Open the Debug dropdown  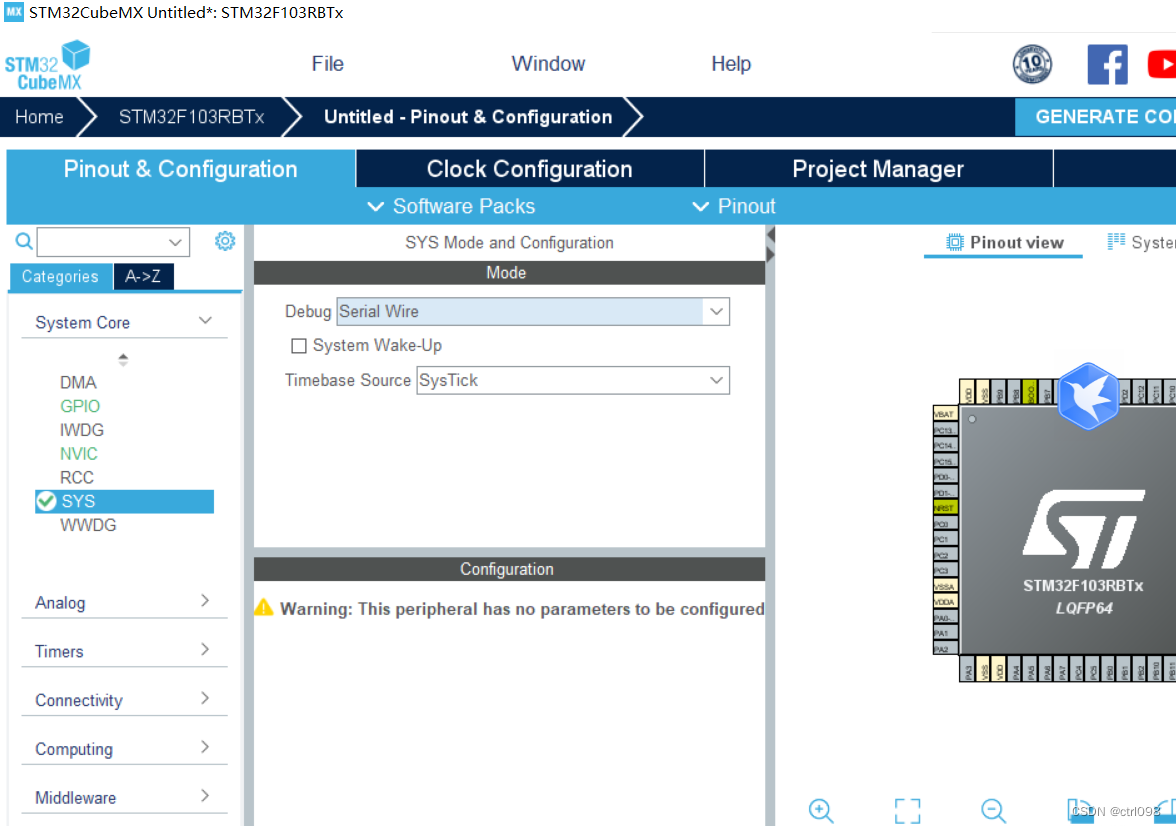click(x=532, y=311)
